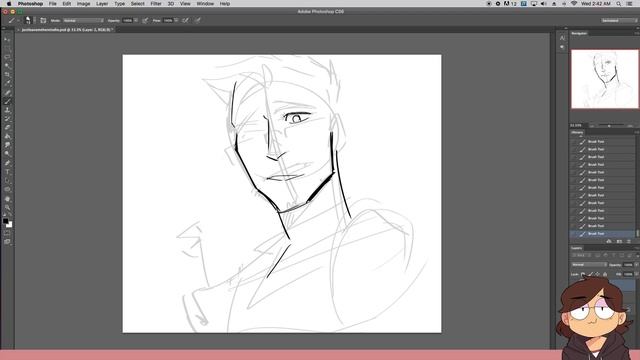Select the Dodge tool

(x=7, y=154)
